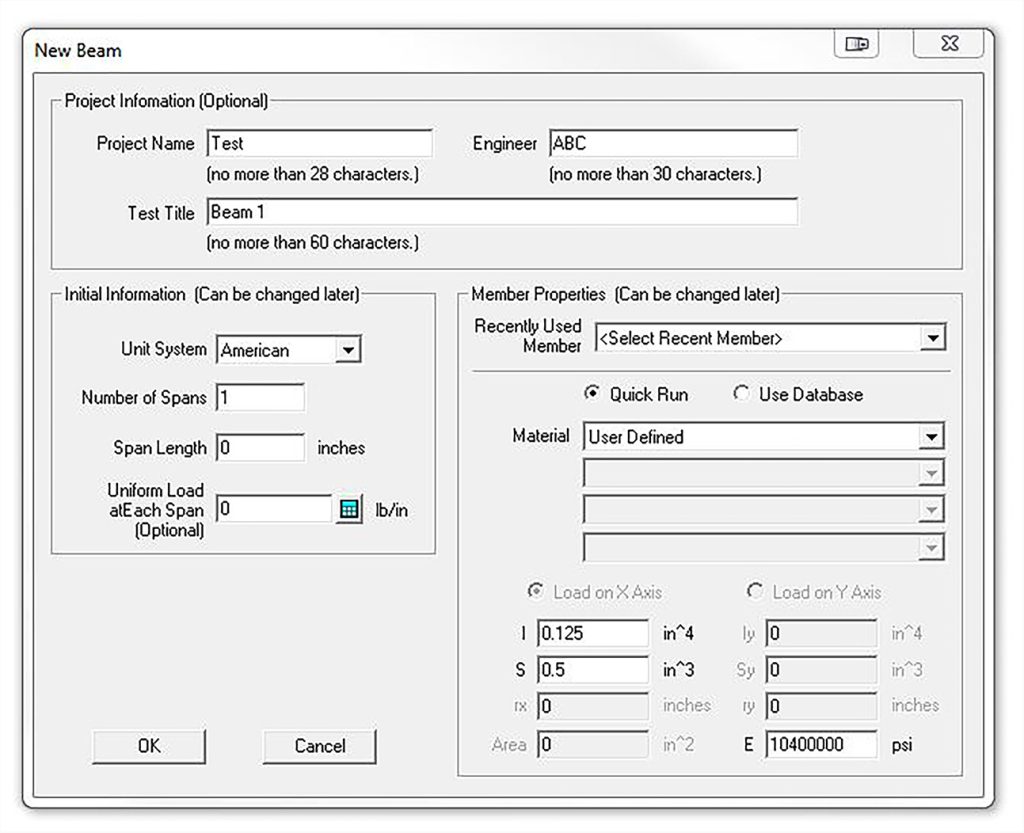Click the Span Length input box
This screenshot has width=1024, height=833.
click(260, 448)
